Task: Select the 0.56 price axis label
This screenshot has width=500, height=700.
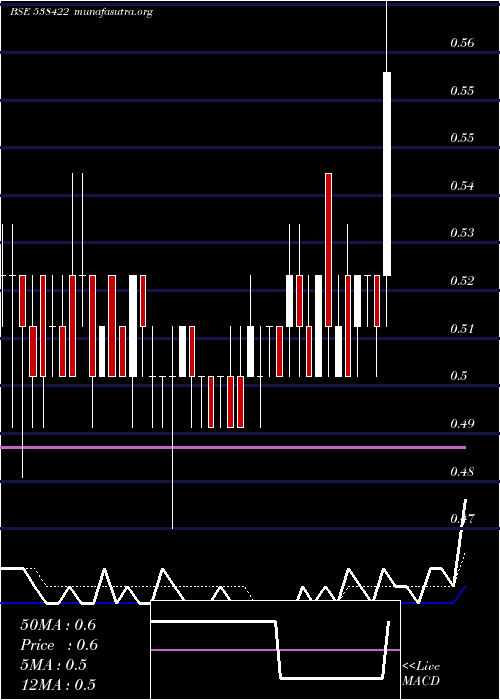Action: pos(462,43)
